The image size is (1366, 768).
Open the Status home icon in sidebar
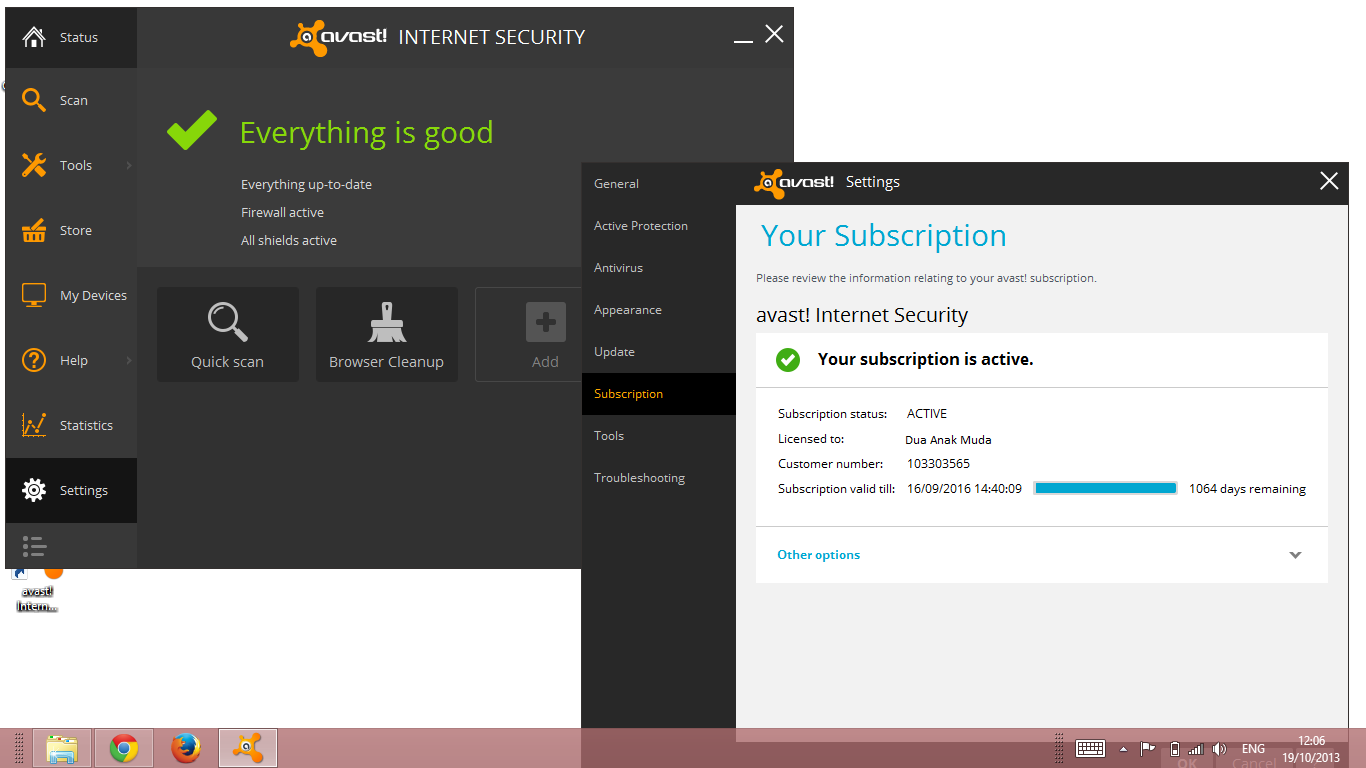click(34, 37)
